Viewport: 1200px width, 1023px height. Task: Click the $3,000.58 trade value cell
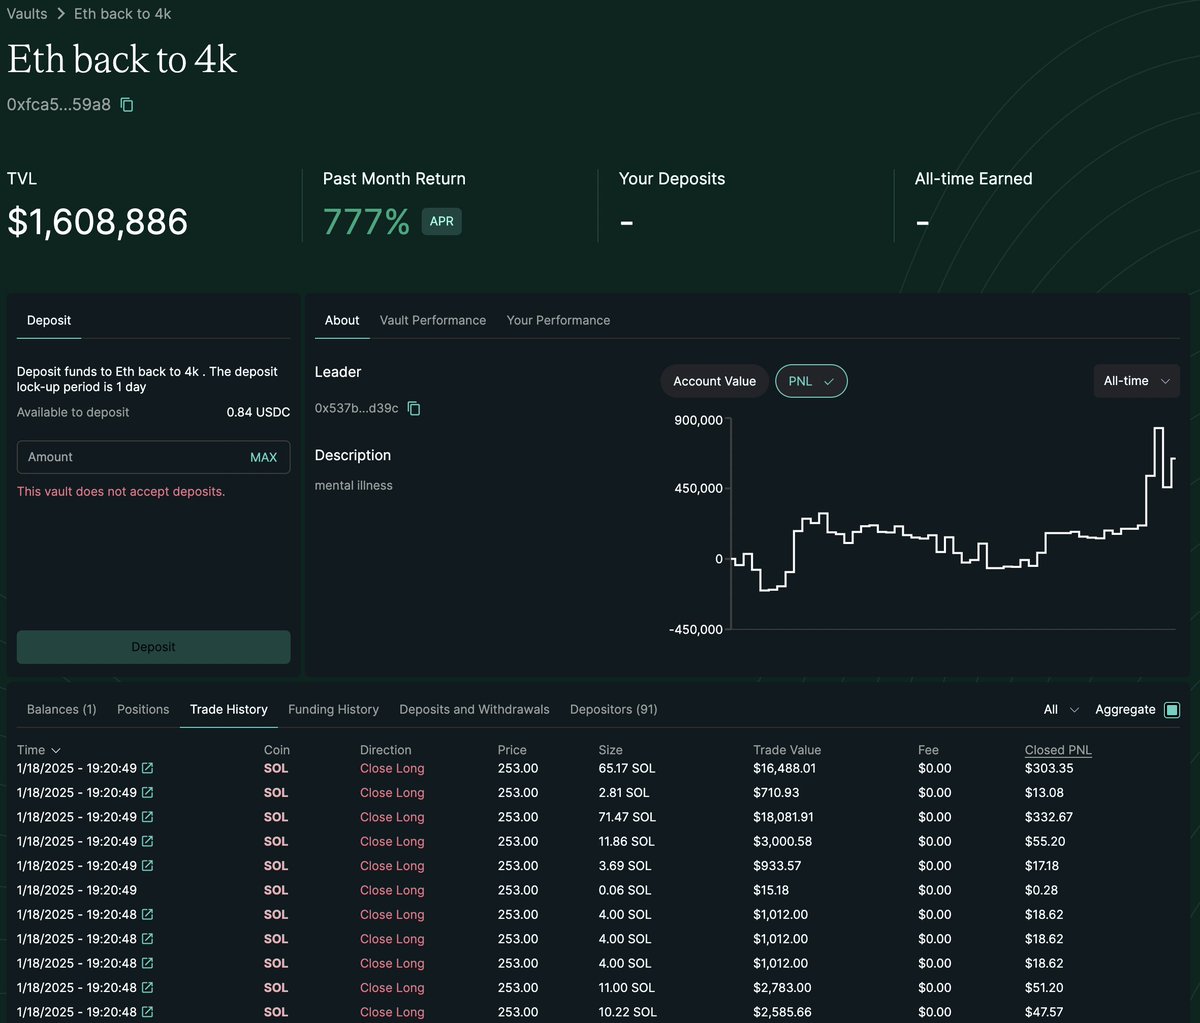pos(783,841)
